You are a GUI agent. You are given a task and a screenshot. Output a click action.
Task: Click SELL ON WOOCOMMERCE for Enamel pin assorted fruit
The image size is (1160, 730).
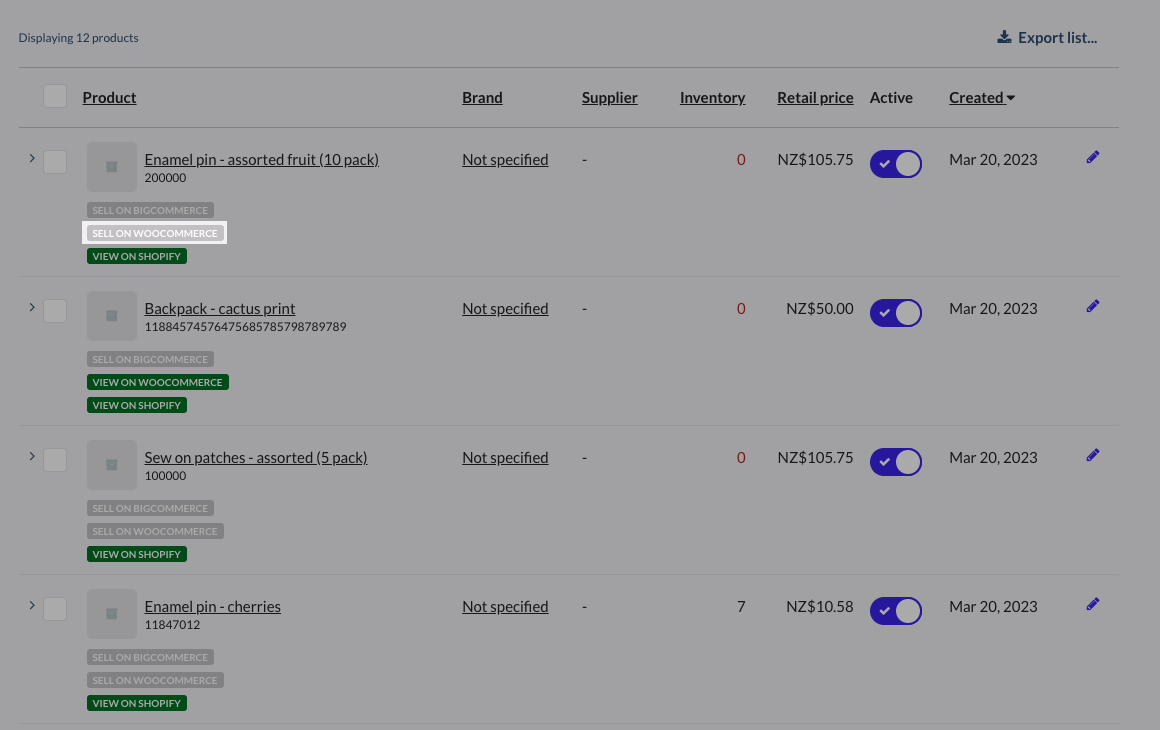coord(154,232)
